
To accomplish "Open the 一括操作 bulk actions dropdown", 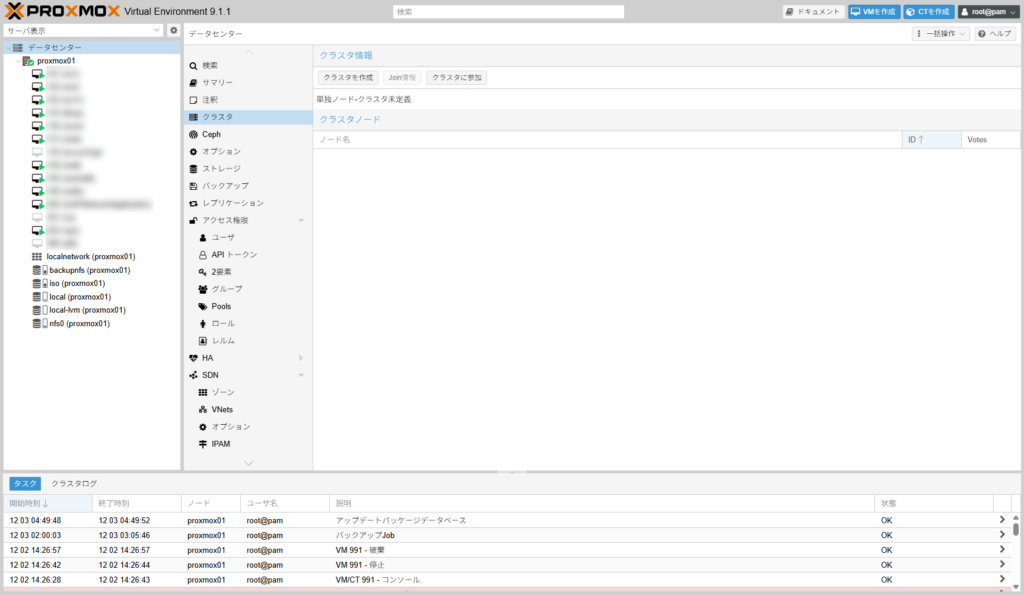I will (941, 34).
